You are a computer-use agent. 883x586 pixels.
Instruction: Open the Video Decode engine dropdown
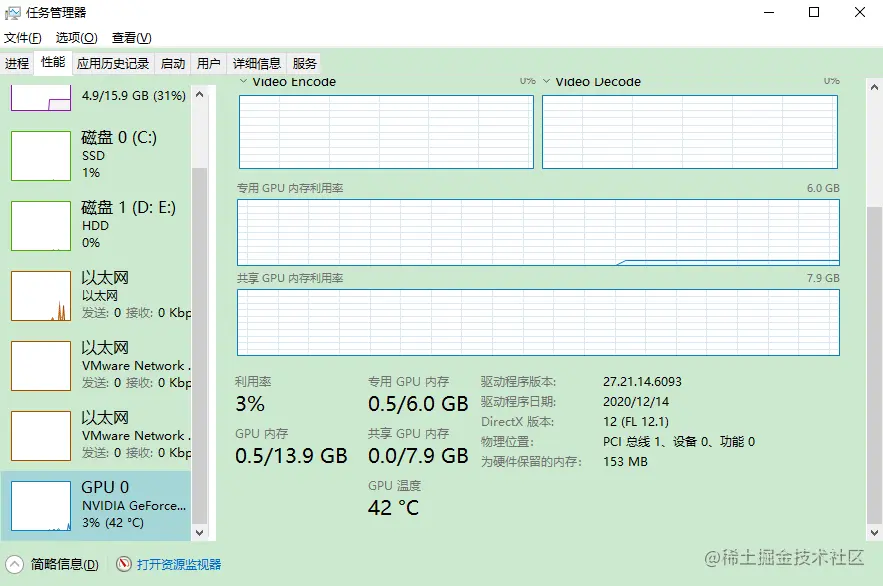tap(546, 82)
